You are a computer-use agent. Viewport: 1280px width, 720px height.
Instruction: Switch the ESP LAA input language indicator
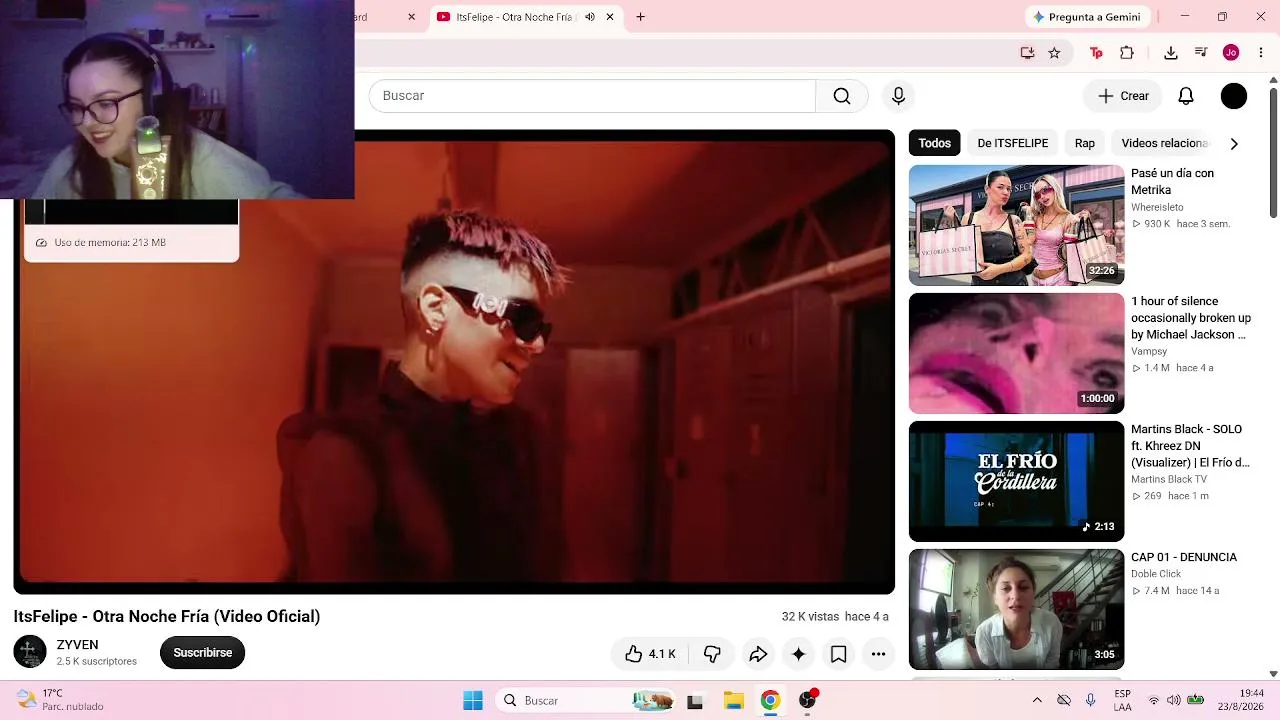[x=1123, y=700]
